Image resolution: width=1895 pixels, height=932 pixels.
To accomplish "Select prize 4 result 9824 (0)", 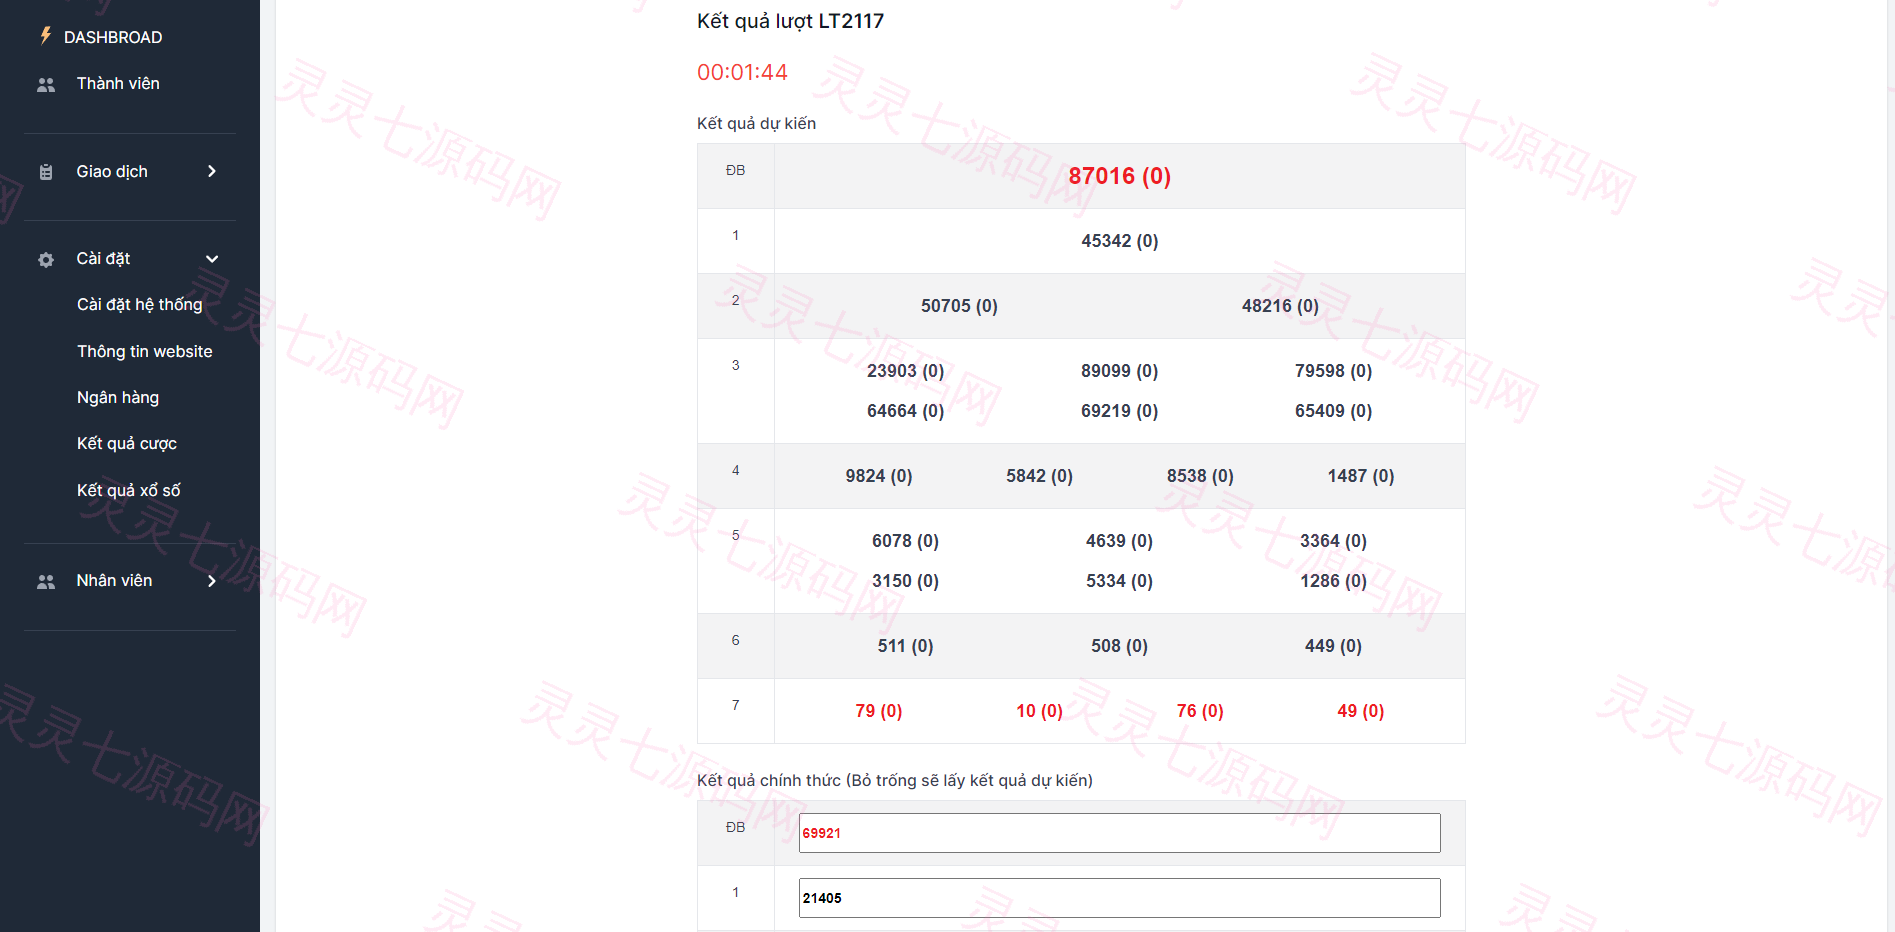I will [x=879, y=476].
